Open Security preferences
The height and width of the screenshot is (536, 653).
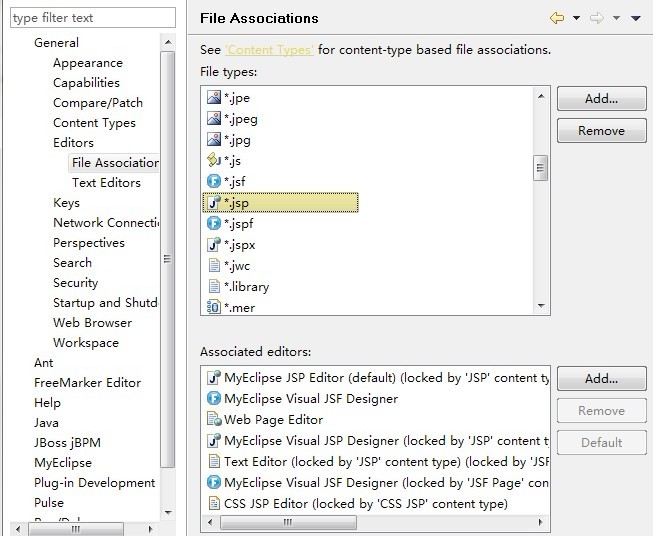75,283
